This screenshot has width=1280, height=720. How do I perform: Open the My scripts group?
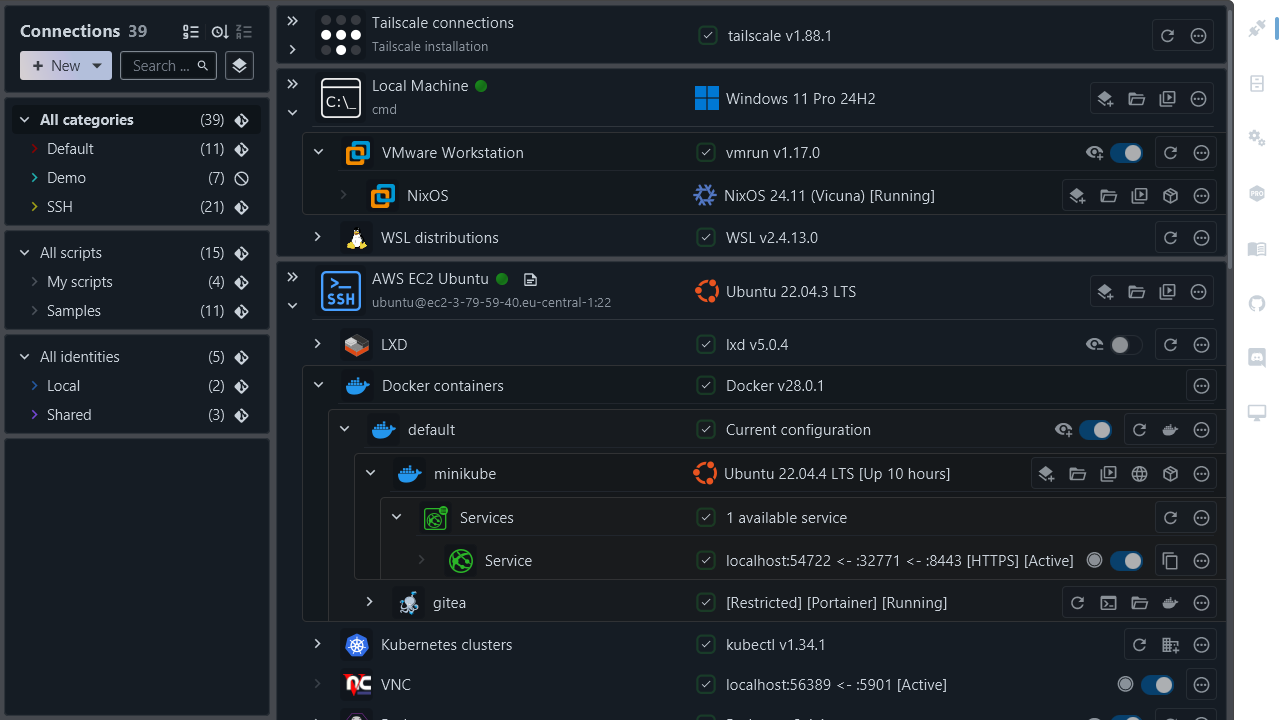(80, 282)
